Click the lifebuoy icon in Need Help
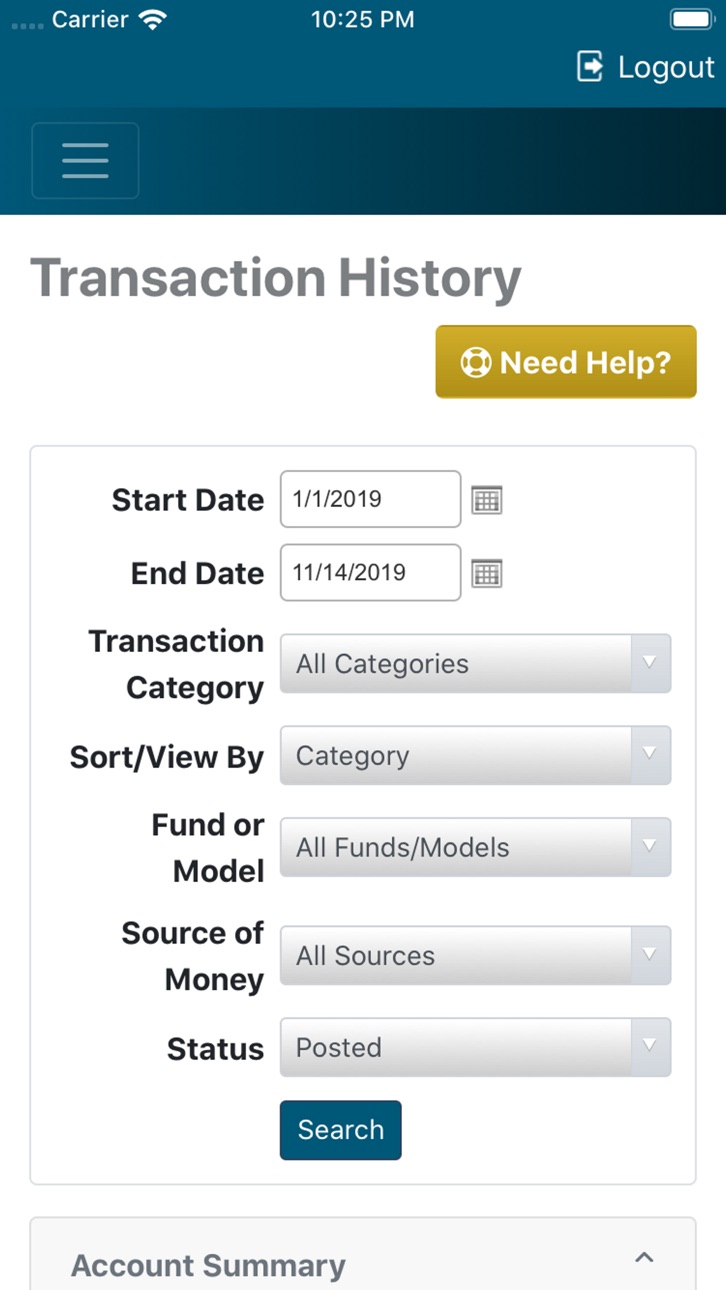 click(475, 362)
